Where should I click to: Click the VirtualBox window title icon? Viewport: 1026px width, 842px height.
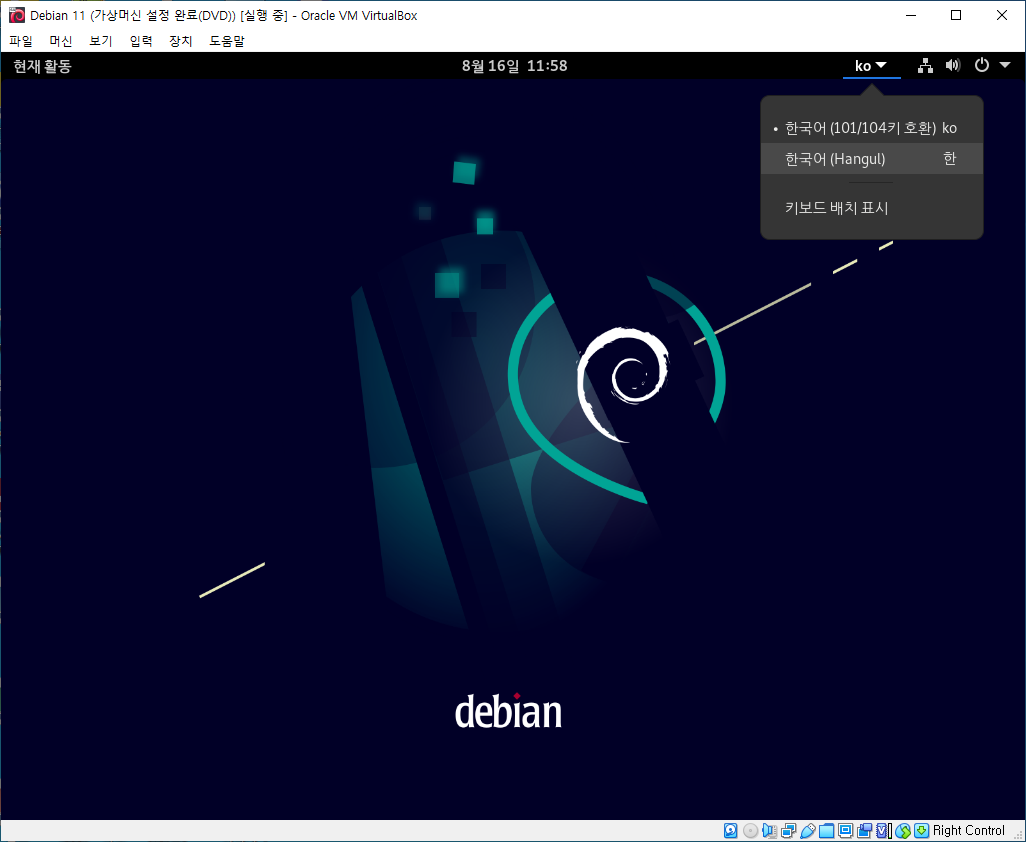[x=16, y=15]
